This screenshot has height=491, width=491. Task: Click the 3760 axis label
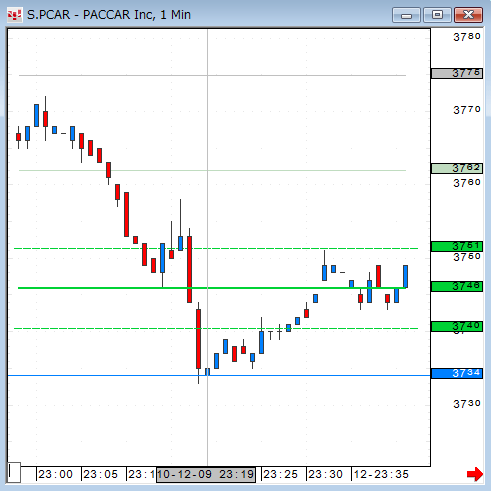[467, 183]
